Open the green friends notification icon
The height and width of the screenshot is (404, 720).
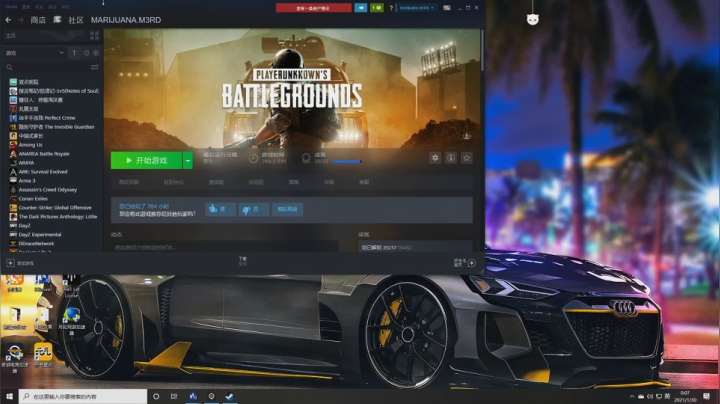377,8
